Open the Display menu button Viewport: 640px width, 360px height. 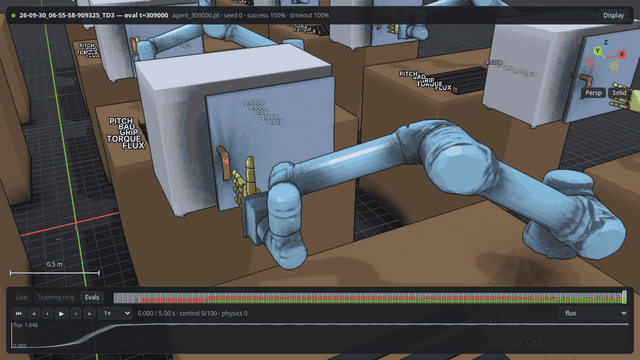click(613, 15)
